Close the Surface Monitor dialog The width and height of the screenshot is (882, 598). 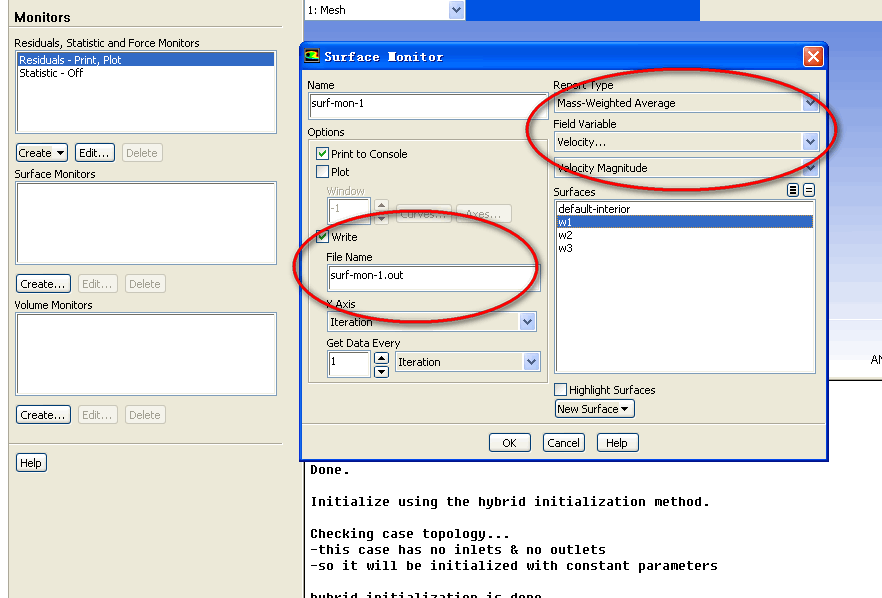click(813, 57)
